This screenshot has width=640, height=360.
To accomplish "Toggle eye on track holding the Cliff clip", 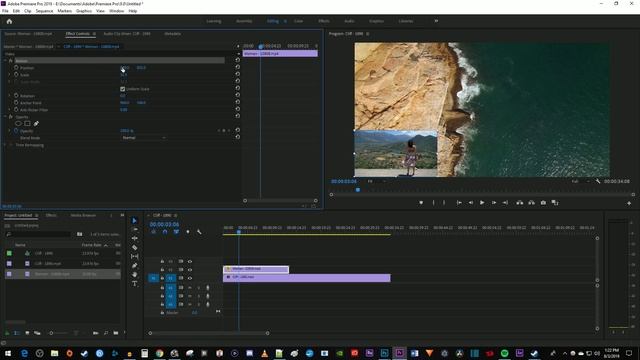I will coord(190,278).
